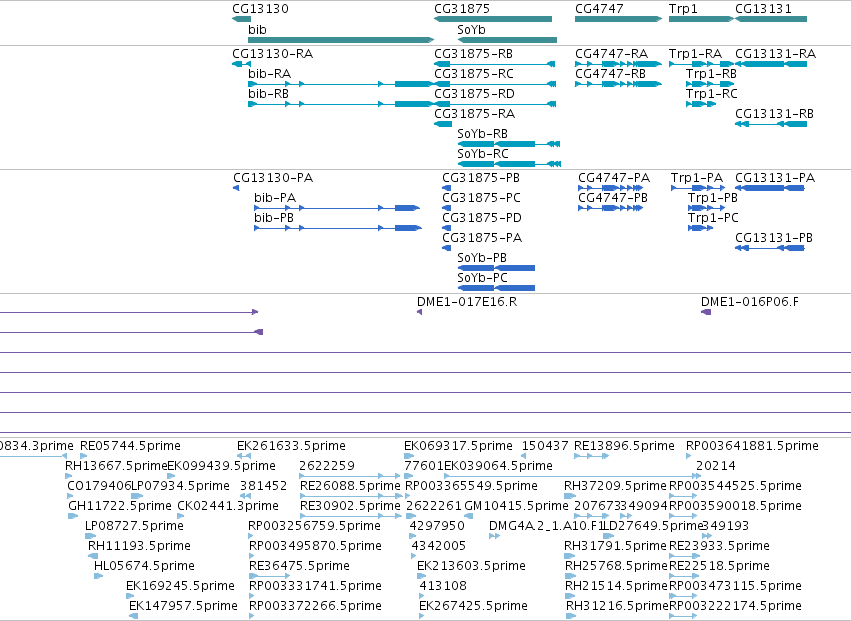Select protein Trp1-PB
The height and width of the screenshot is (621, 851).
pos(707,208)
